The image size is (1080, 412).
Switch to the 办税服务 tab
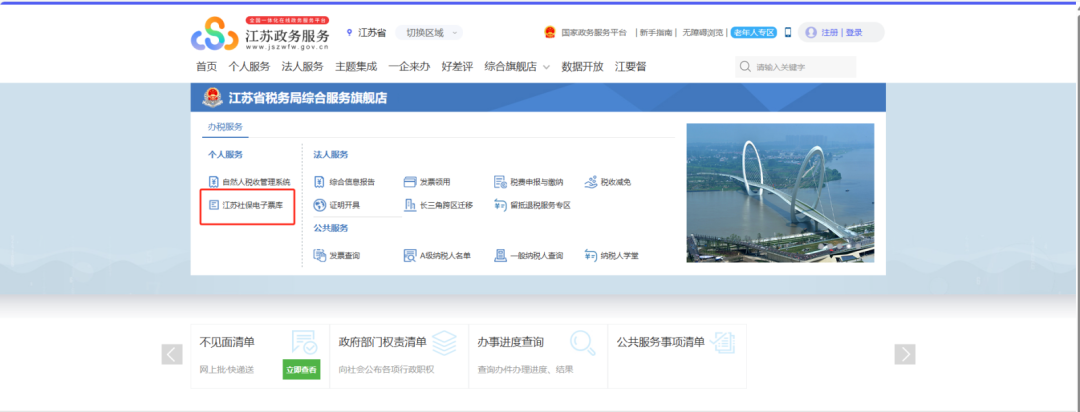225,127
